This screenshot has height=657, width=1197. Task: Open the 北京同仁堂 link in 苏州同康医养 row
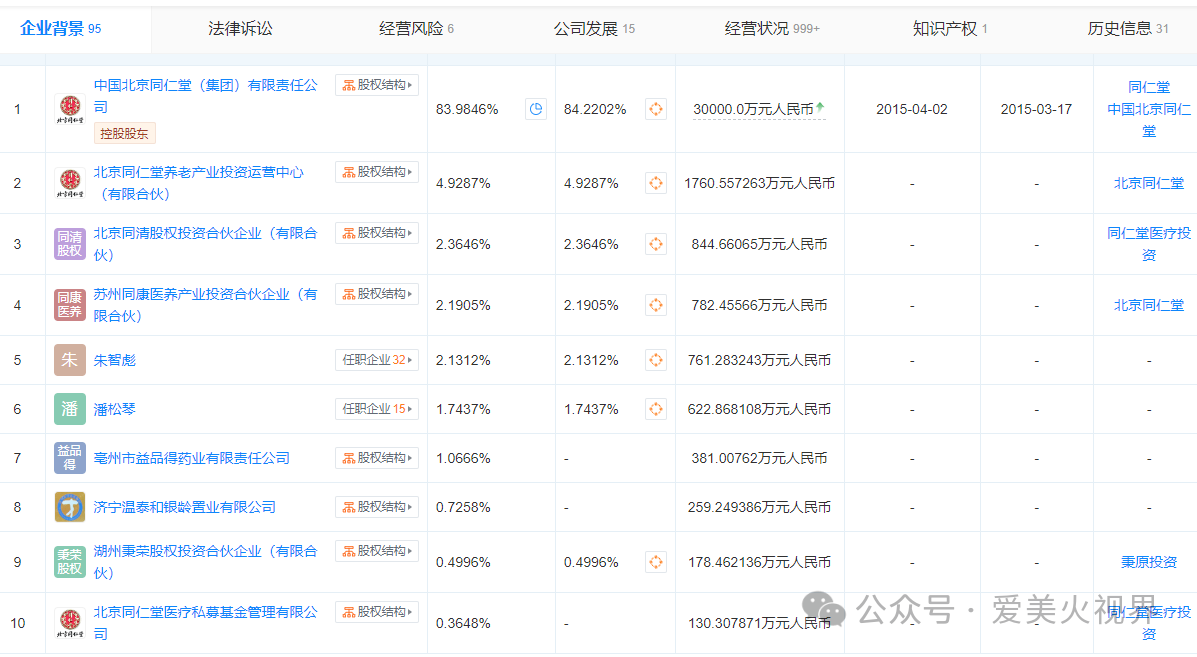pos(1149,305)
